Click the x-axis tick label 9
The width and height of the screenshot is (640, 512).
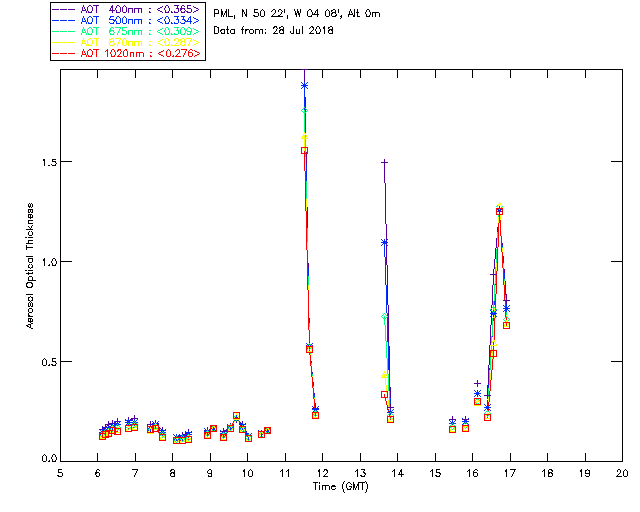[210, 473]
